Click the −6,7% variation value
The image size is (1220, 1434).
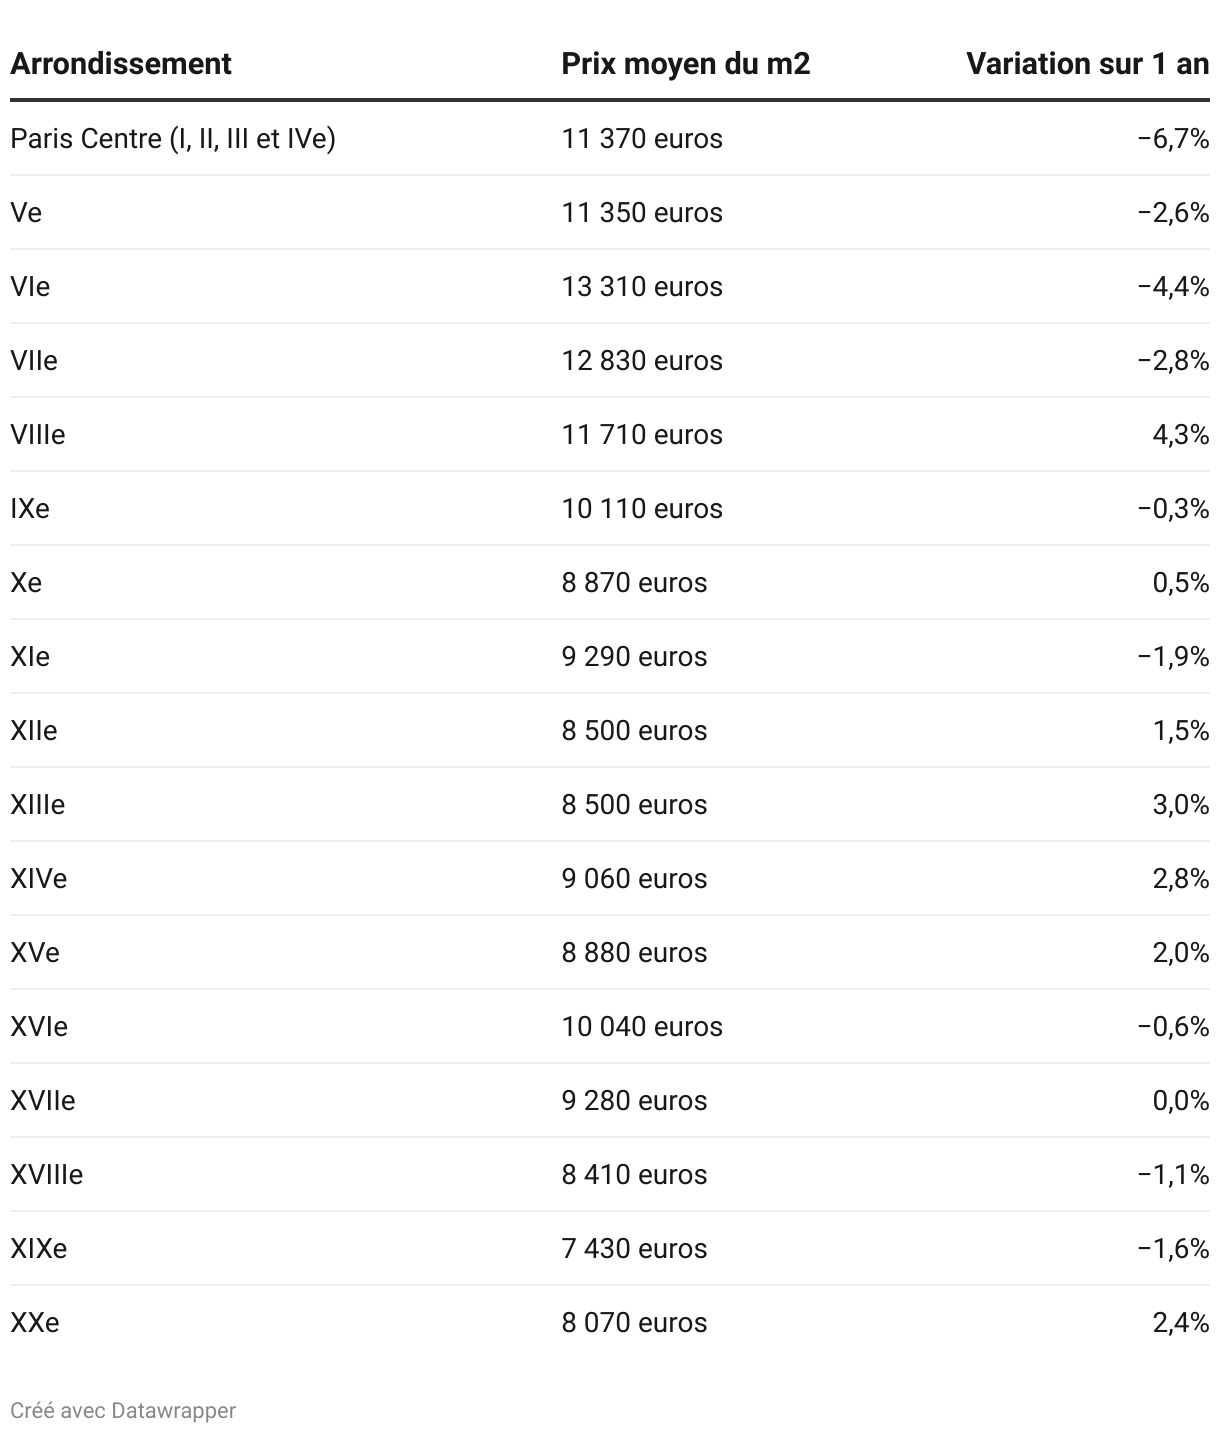pos(1173,138)
